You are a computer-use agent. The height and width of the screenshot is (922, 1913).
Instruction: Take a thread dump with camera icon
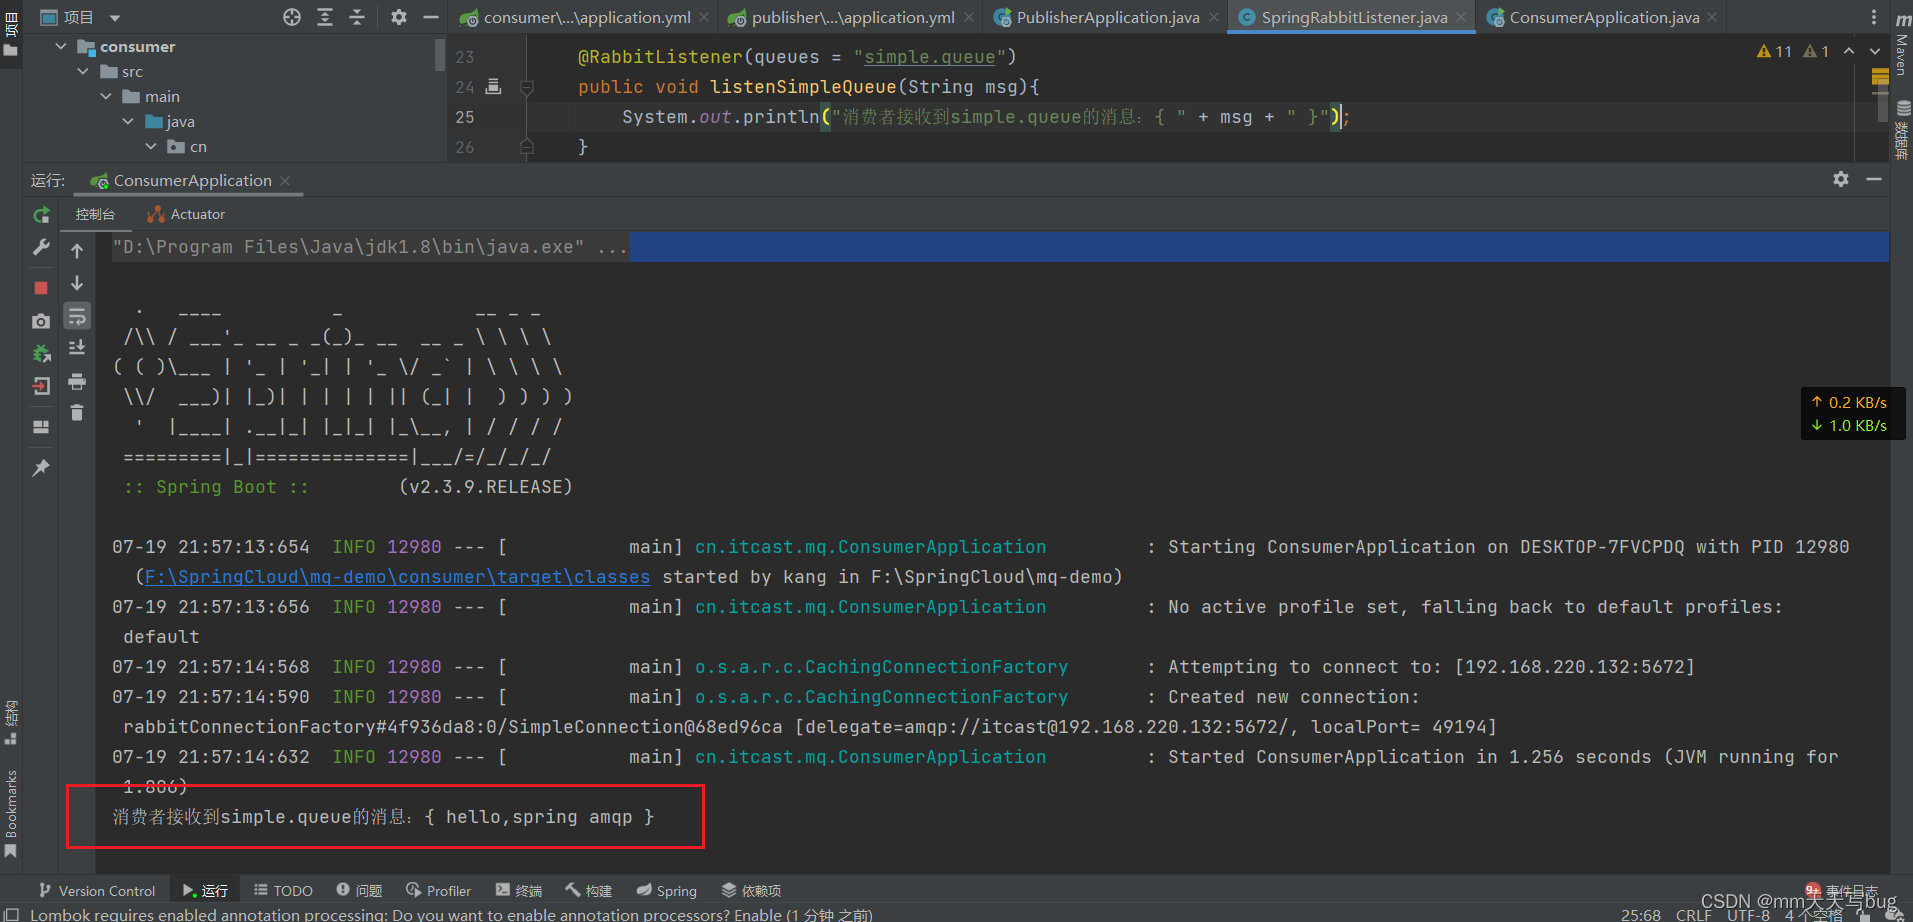41,321
